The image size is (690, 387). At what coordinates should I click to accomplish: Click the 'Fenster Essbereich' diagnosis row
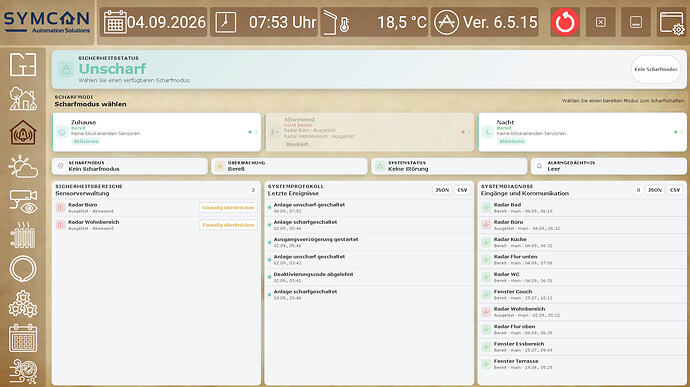(x=582, y=347)
